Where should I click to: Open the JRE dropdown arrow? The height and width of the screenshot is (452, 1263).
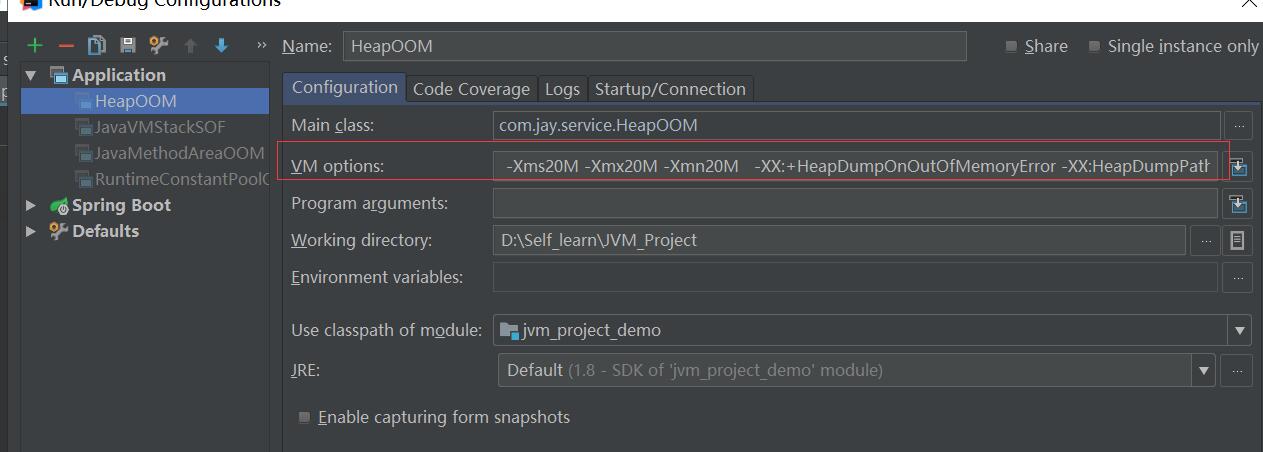click(1204, 370)
